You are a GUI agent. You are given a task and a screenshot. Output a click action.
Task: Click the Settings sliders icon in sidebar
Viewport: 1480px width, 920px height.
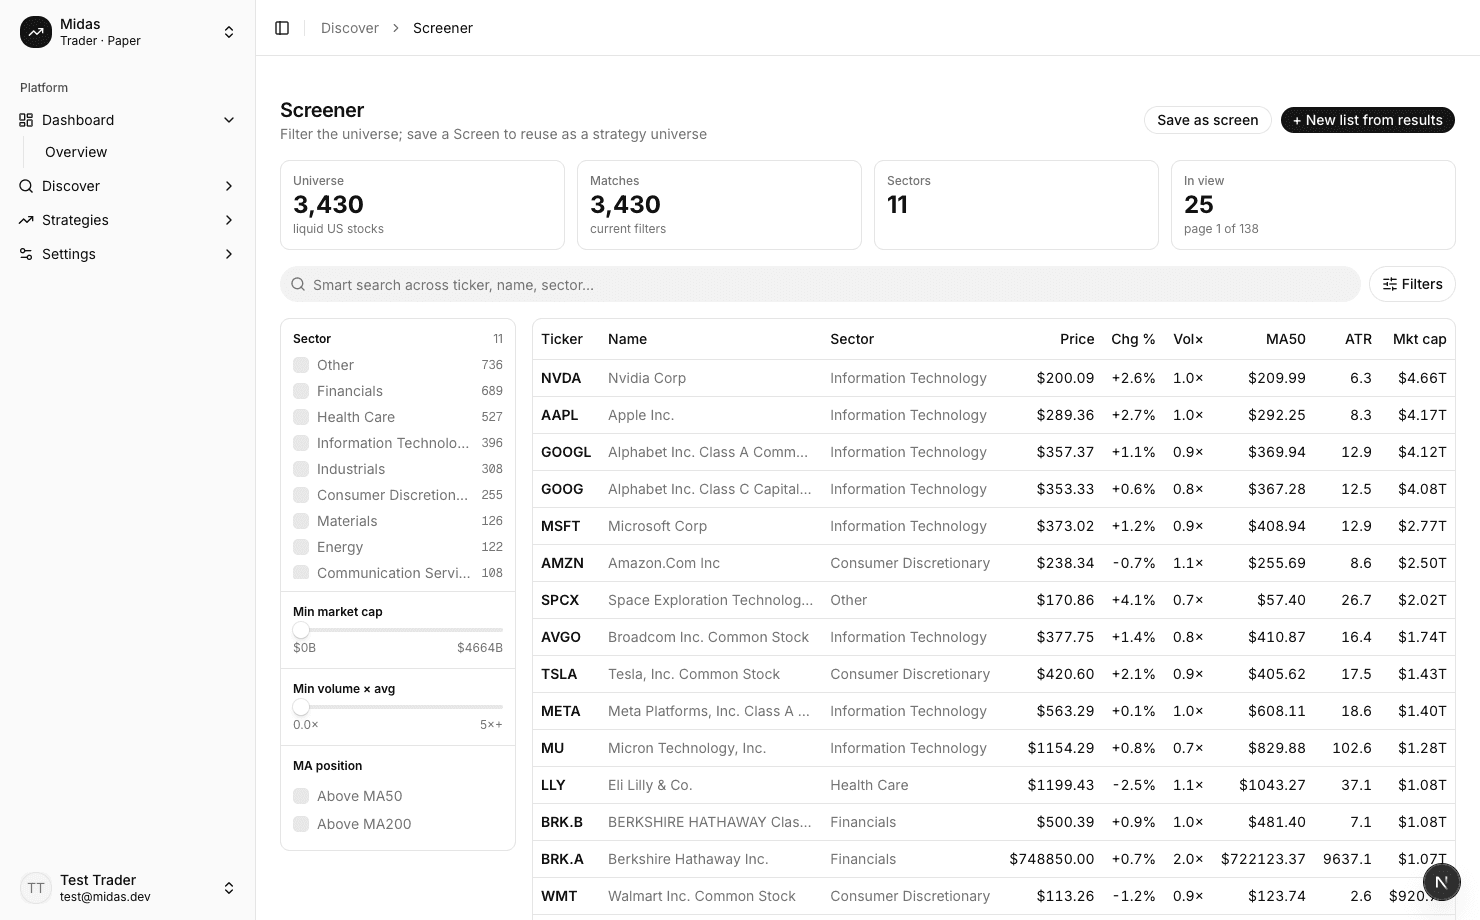[26, 254]
